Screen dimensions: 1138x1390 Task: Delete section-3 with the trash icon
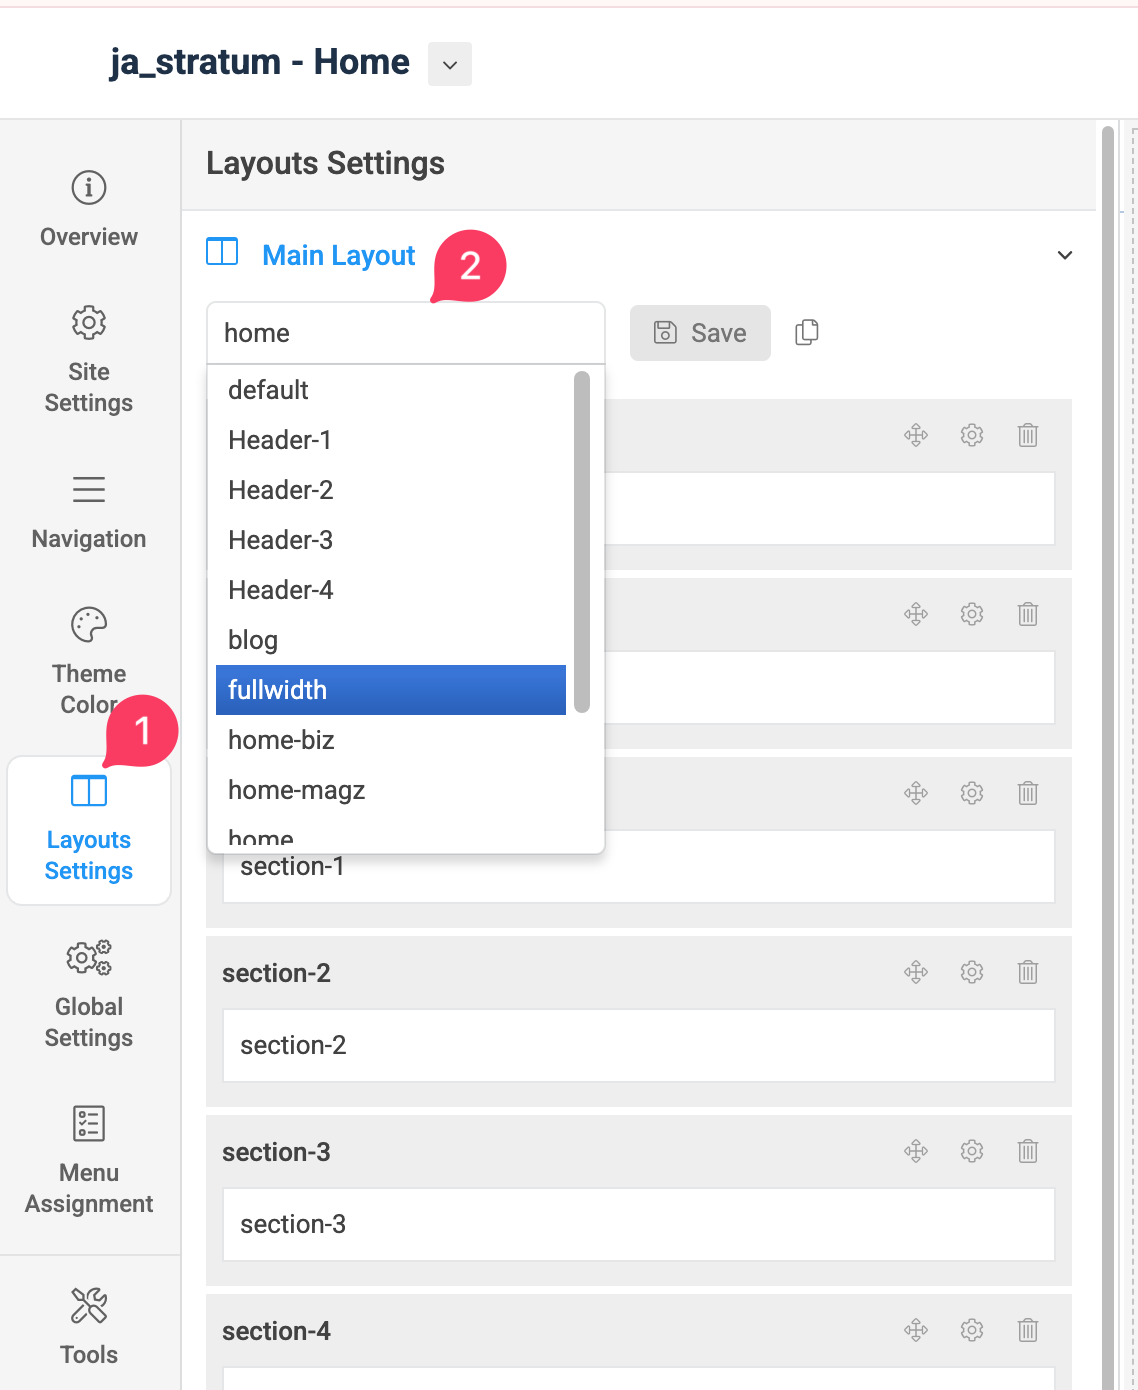(1028, 1151)
